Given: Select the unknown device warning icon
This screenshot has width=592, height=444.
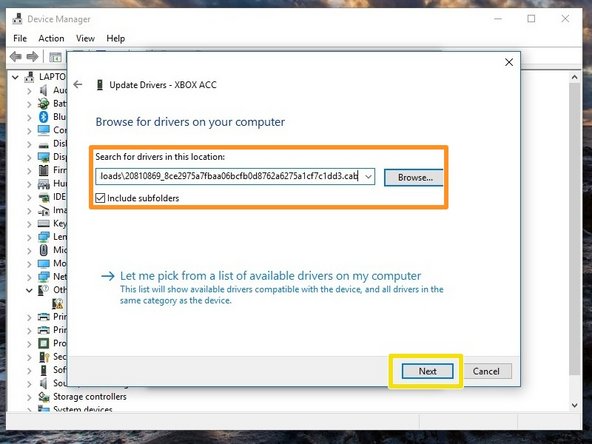Looking at the screenshot, I should coord(58,304).
